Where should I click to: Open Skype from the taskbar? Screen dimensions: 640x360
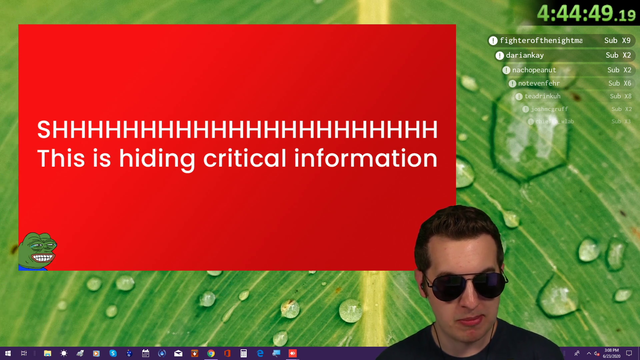[x=113, y=353]
